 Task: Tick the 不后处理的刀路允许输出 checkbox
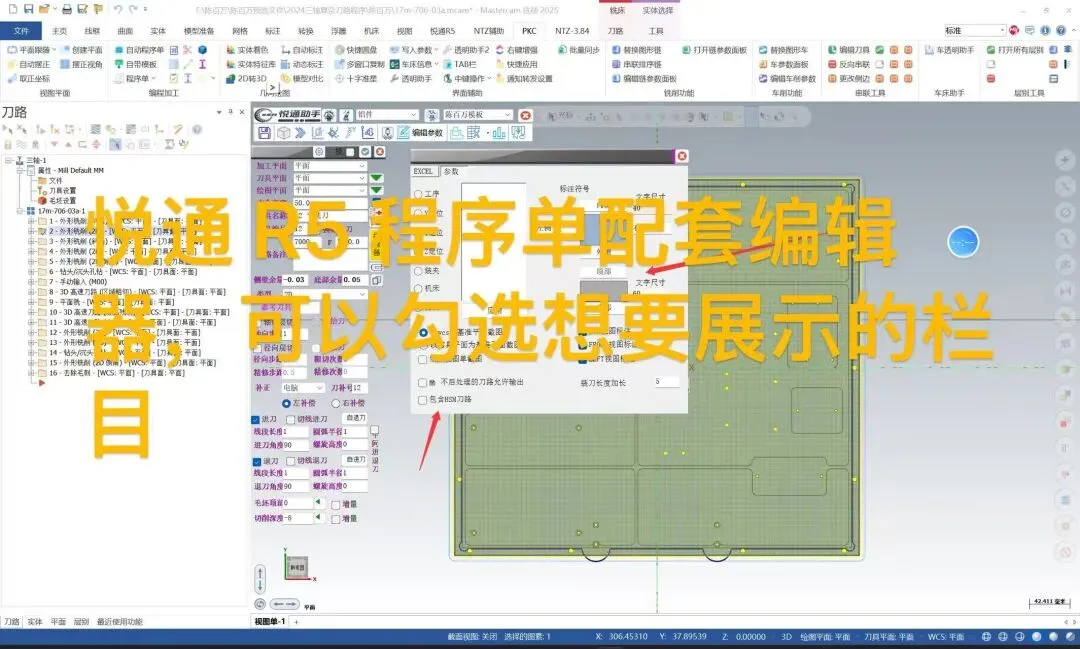(x=422, y=382)
